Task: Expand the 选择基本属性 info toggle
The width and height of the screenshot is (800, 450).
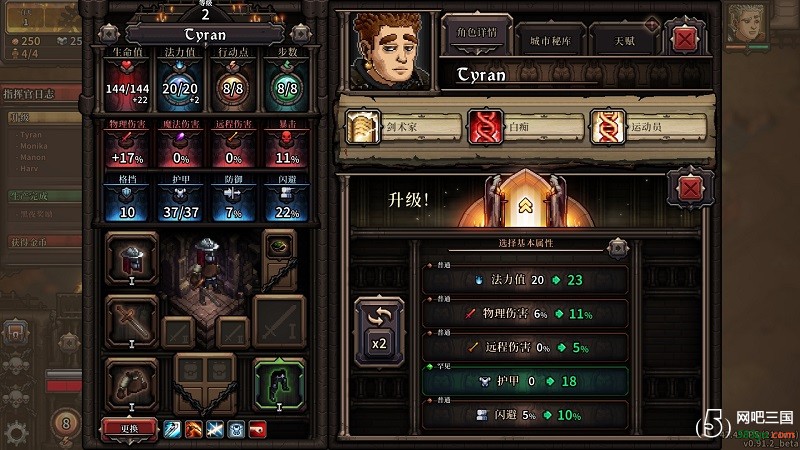Action: (x=618, y=248)
